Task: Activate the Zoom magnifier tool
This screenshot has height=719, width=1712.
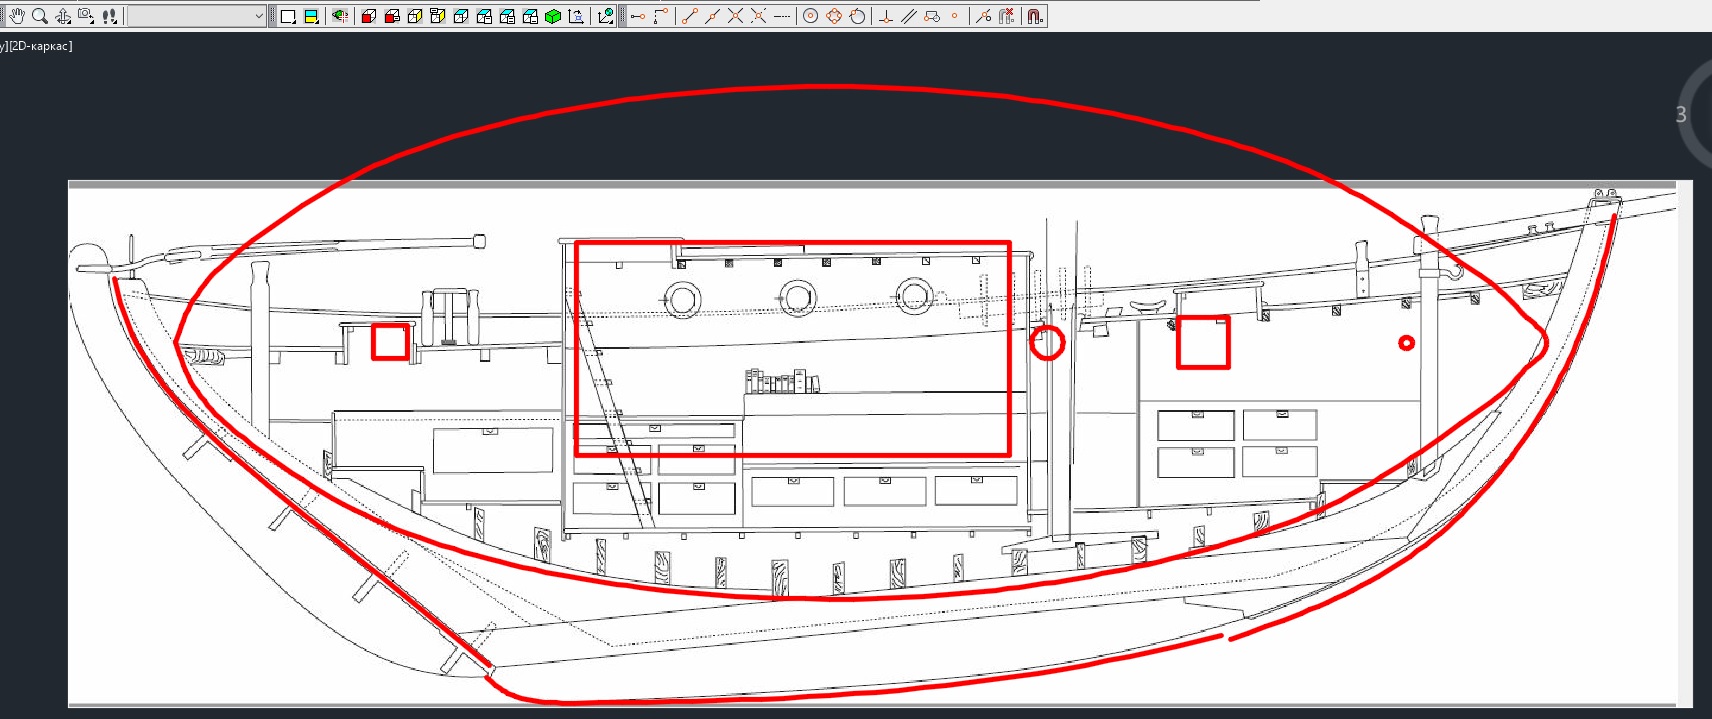Action: coord(40,16)
